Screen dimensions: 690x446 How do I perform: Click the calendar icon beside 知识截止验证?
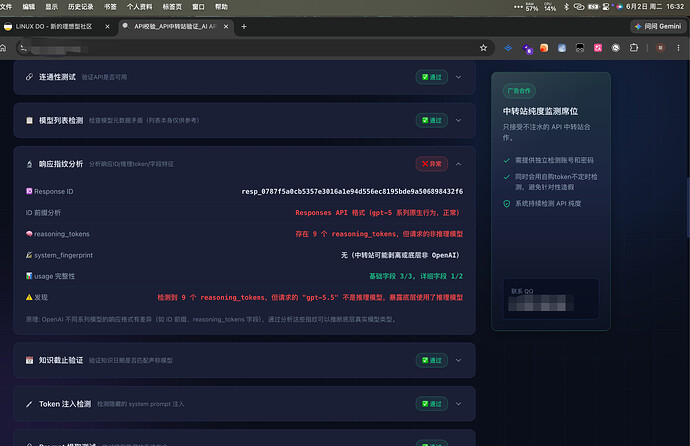29,360
